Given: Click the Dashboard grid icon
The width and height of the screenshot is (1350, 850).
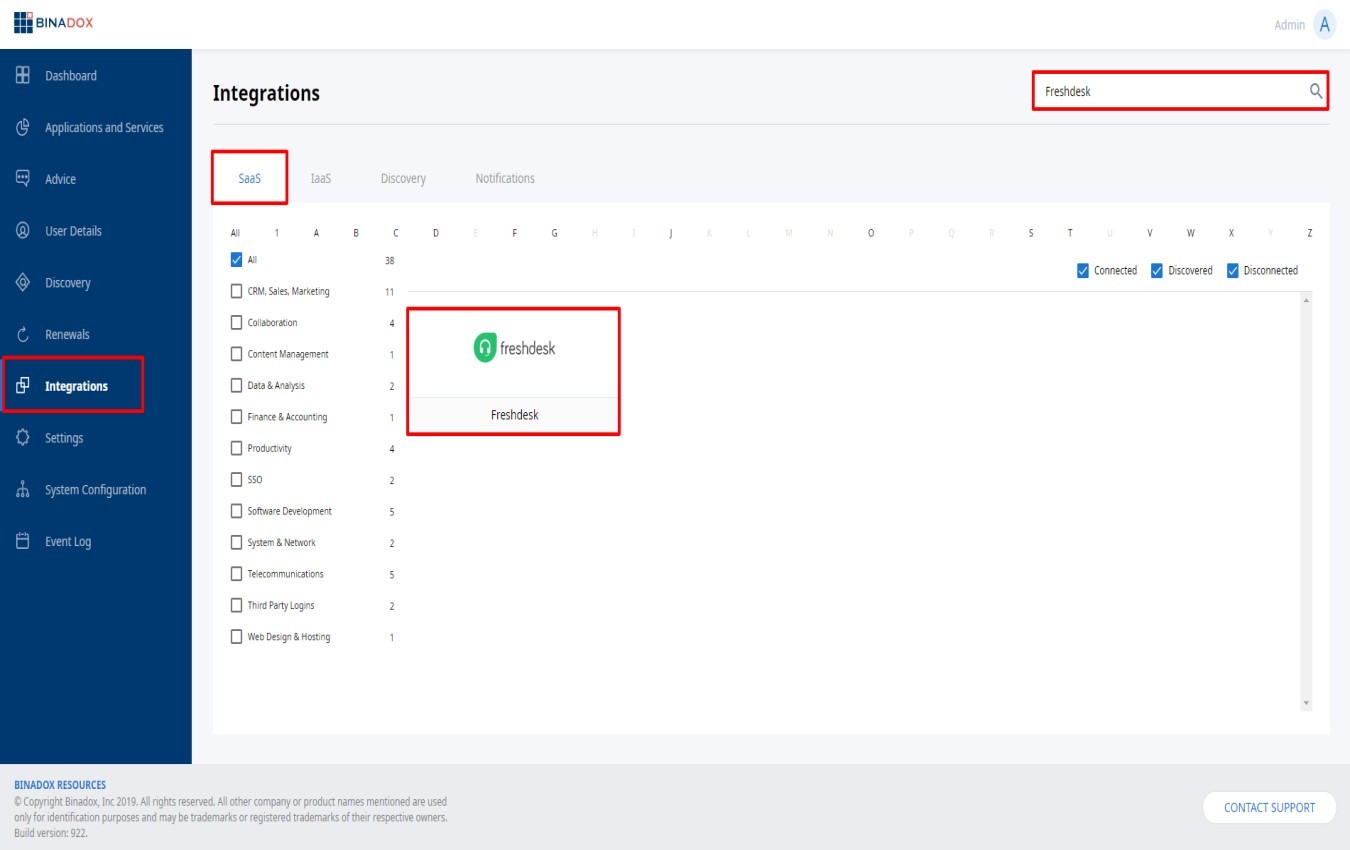Looking at the screenshot, I should tap(23, 75).
